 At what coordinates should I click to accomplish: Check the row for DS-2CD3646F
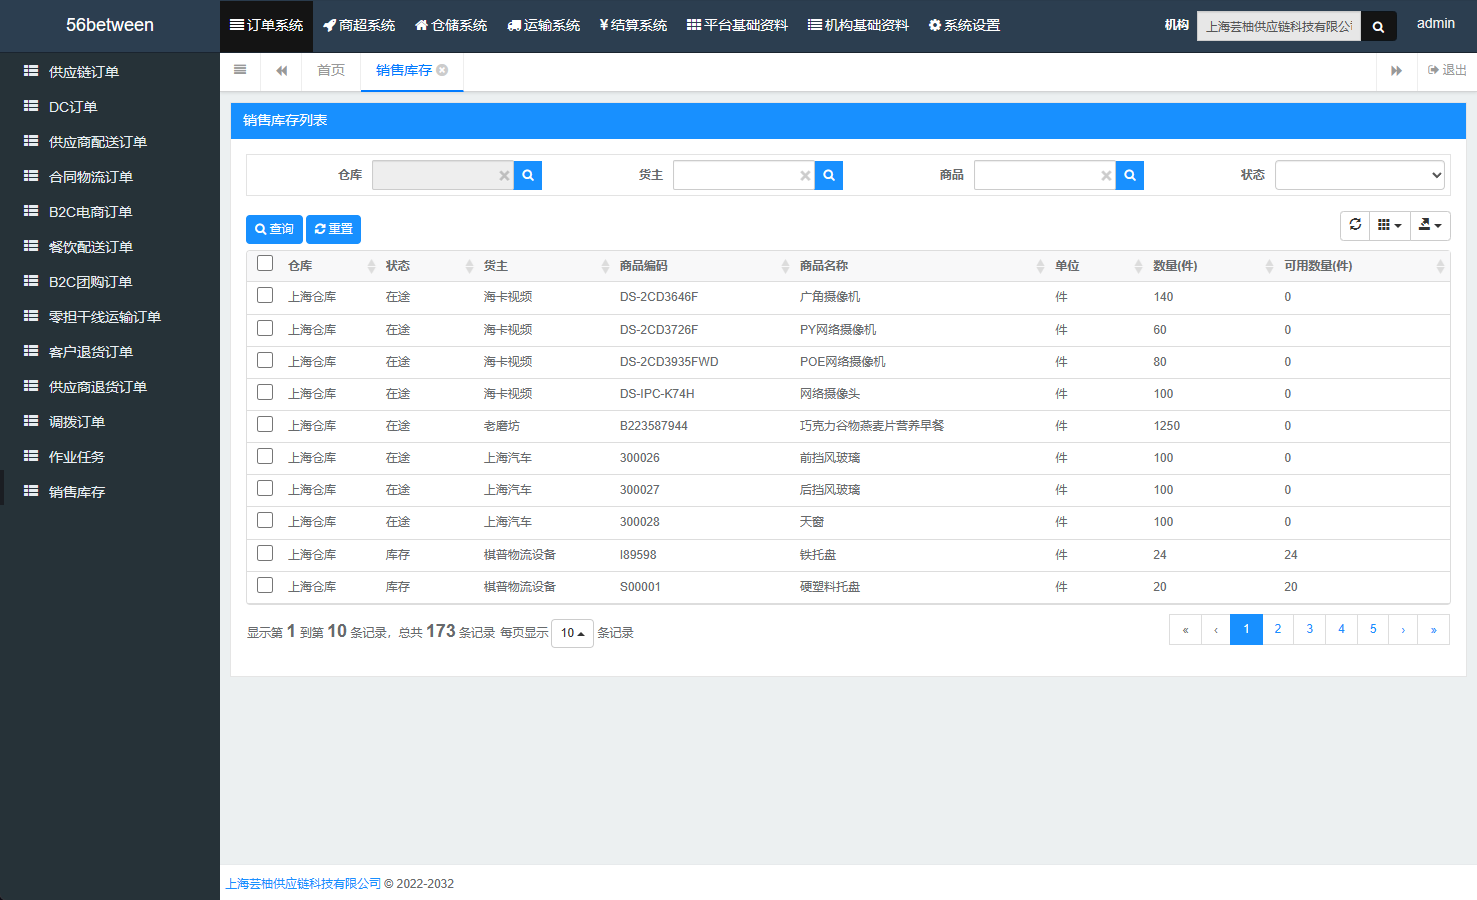tap(265, 295)
